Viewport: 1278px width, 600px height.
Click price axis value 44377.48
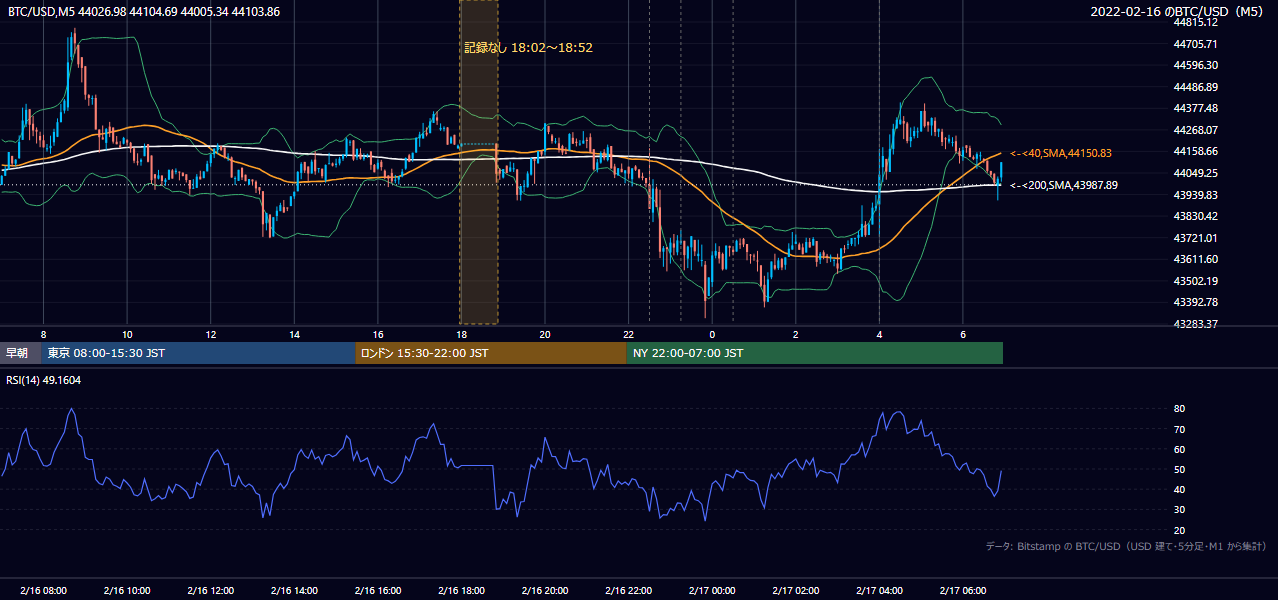click(x=1196, y=108)
